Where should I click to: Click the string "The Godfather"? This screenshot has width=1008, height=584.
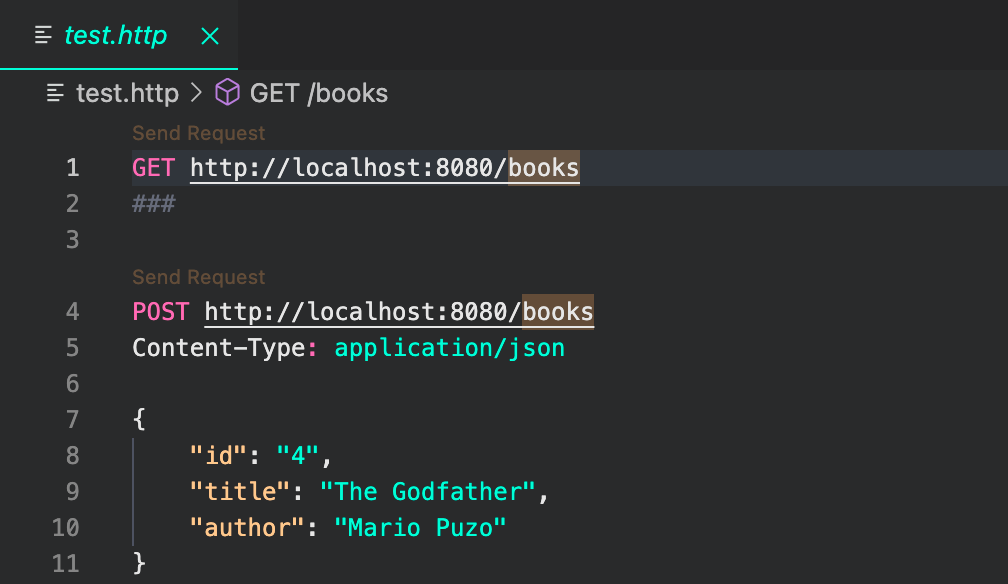428,491
